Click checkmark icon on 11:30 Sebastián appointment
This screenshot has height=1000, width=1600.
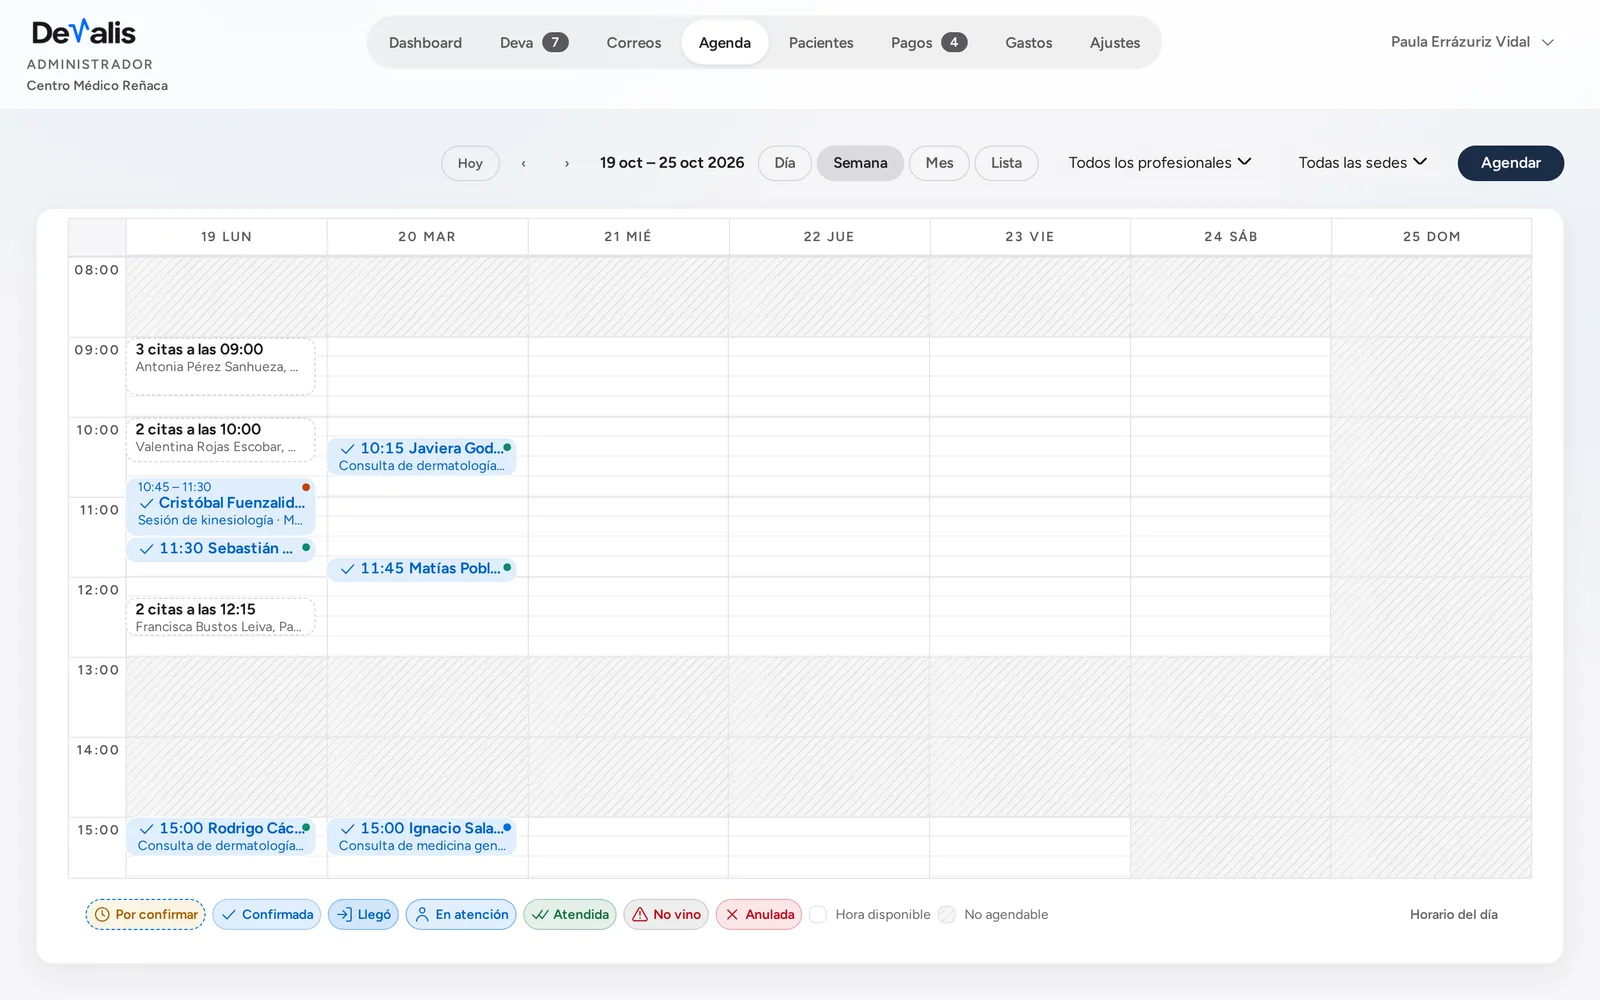click(147, 549)
